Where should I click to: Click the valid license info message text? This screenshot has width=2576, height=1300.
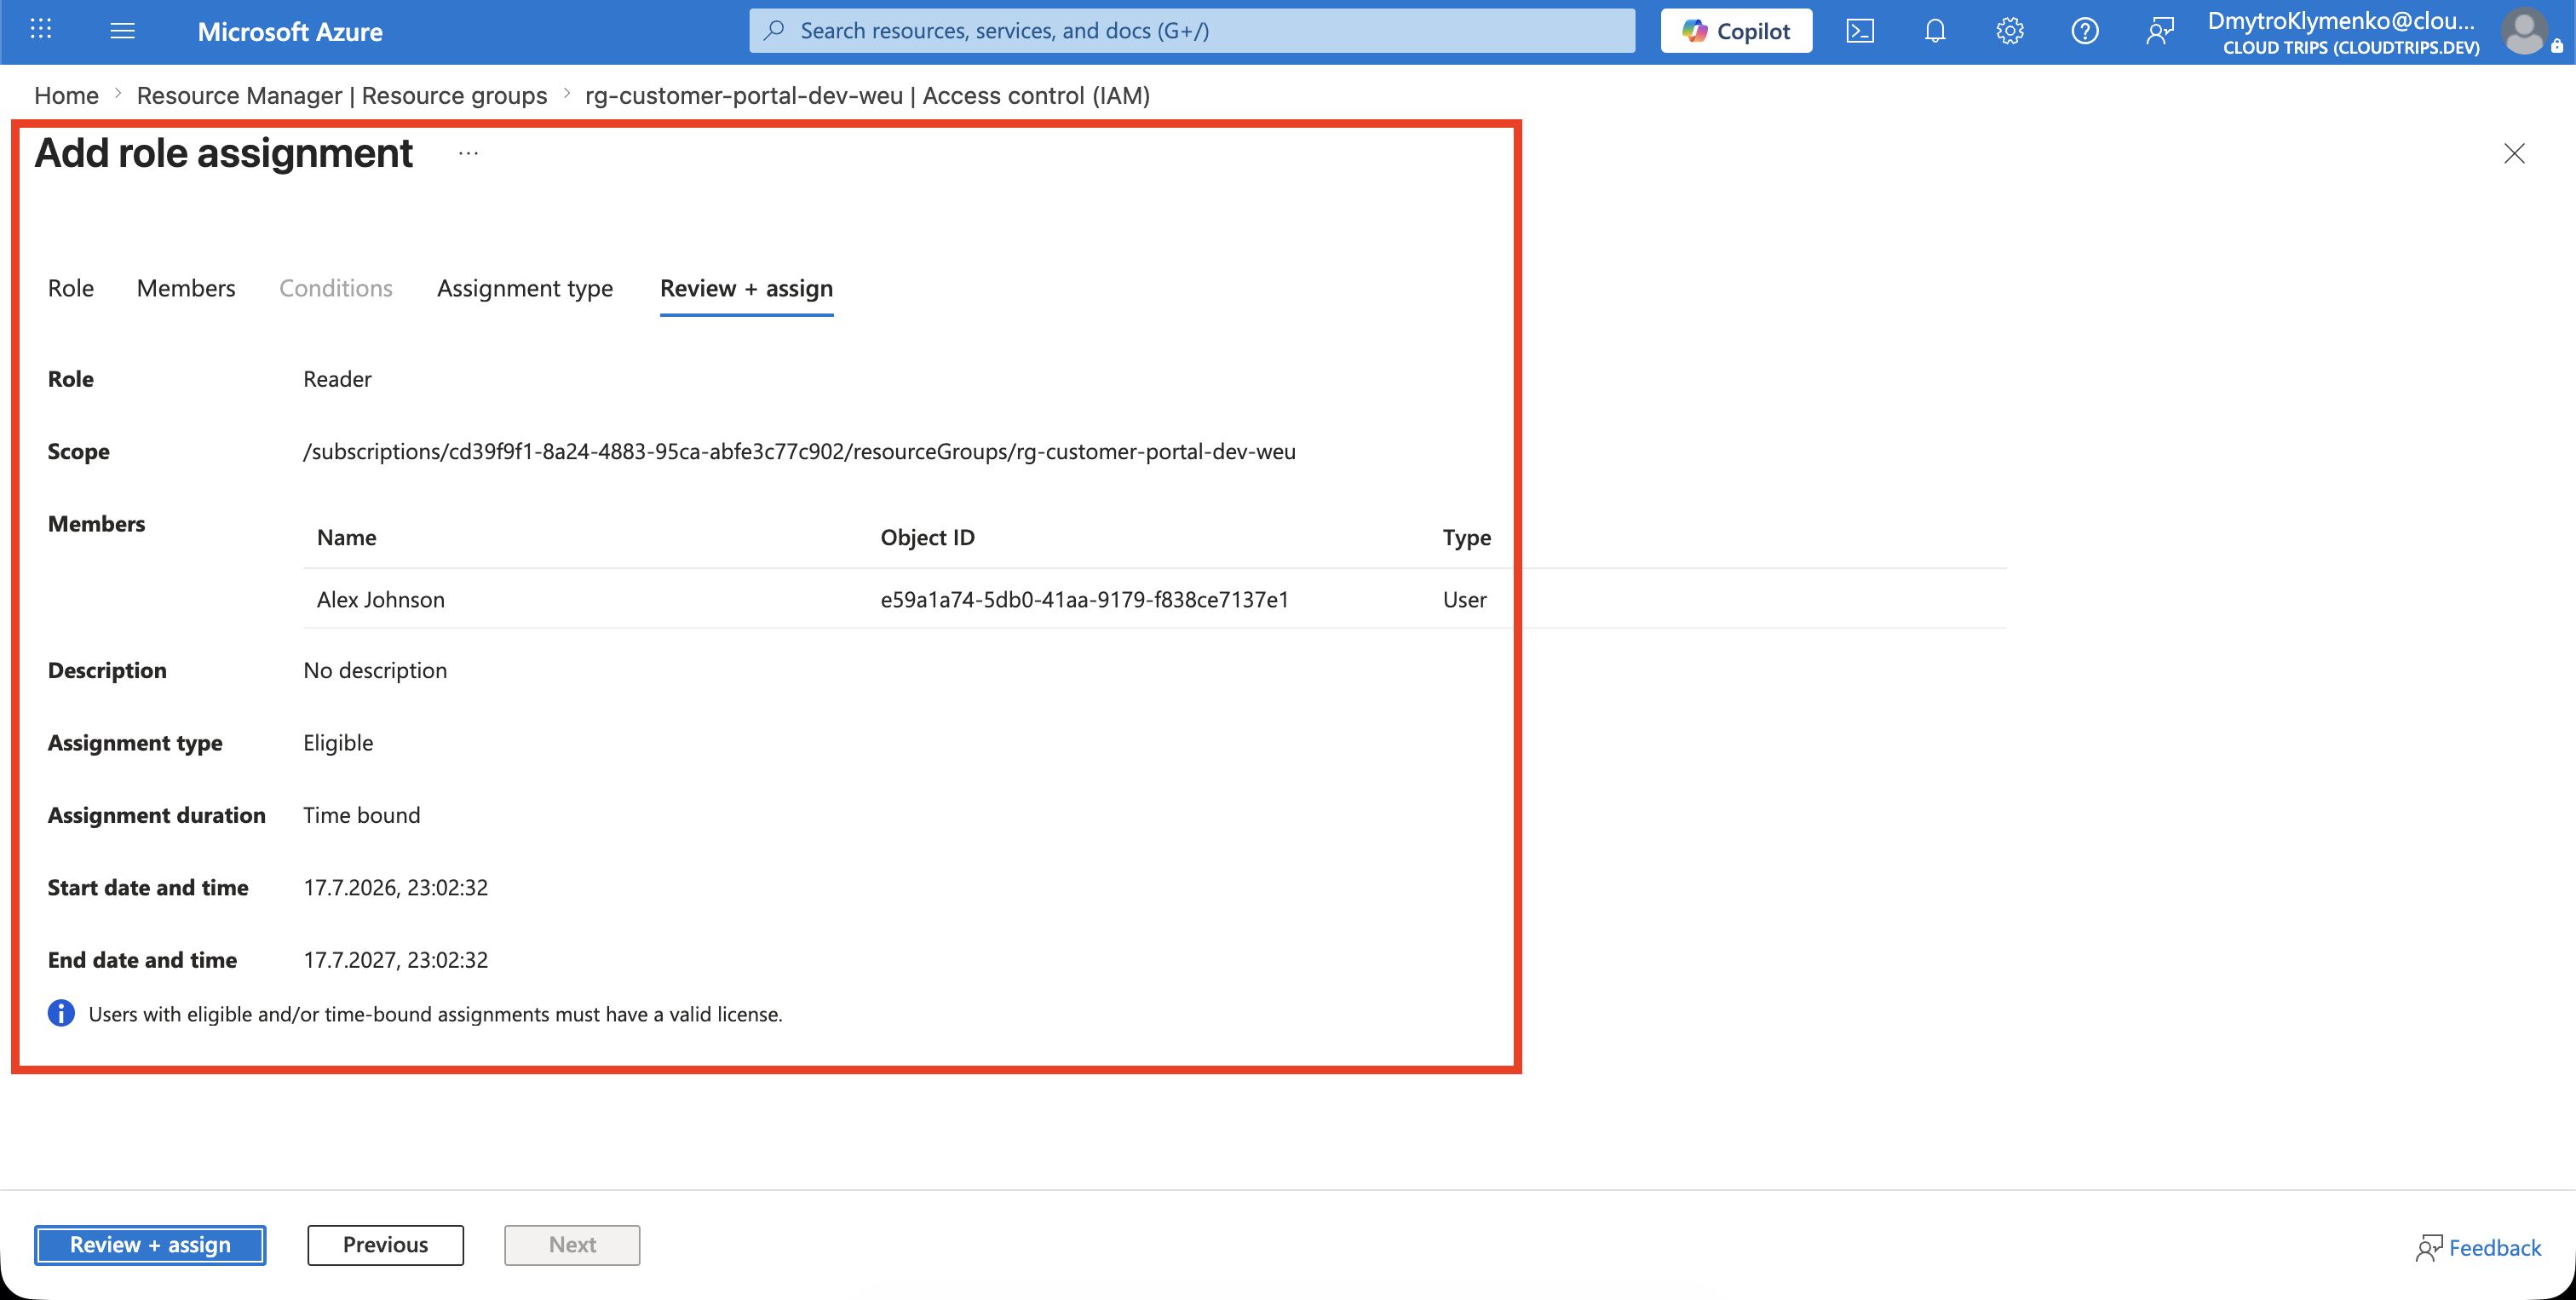click(435, 1013)
